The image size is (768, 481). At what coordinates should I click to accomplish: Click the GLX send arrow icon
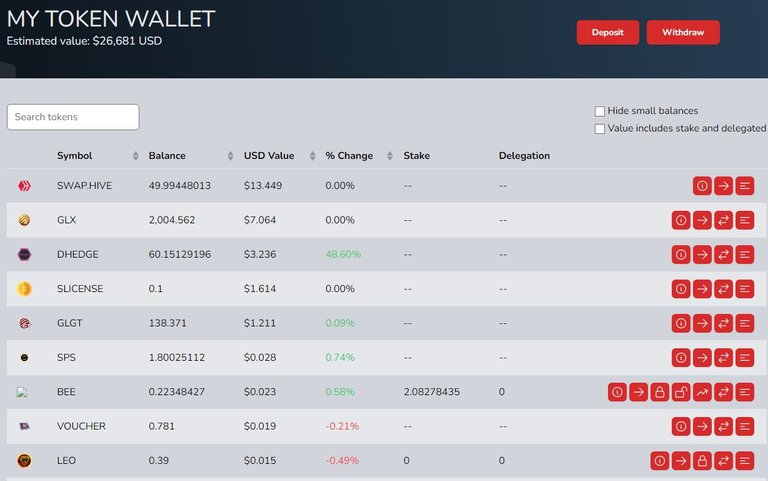coord(702,220)
